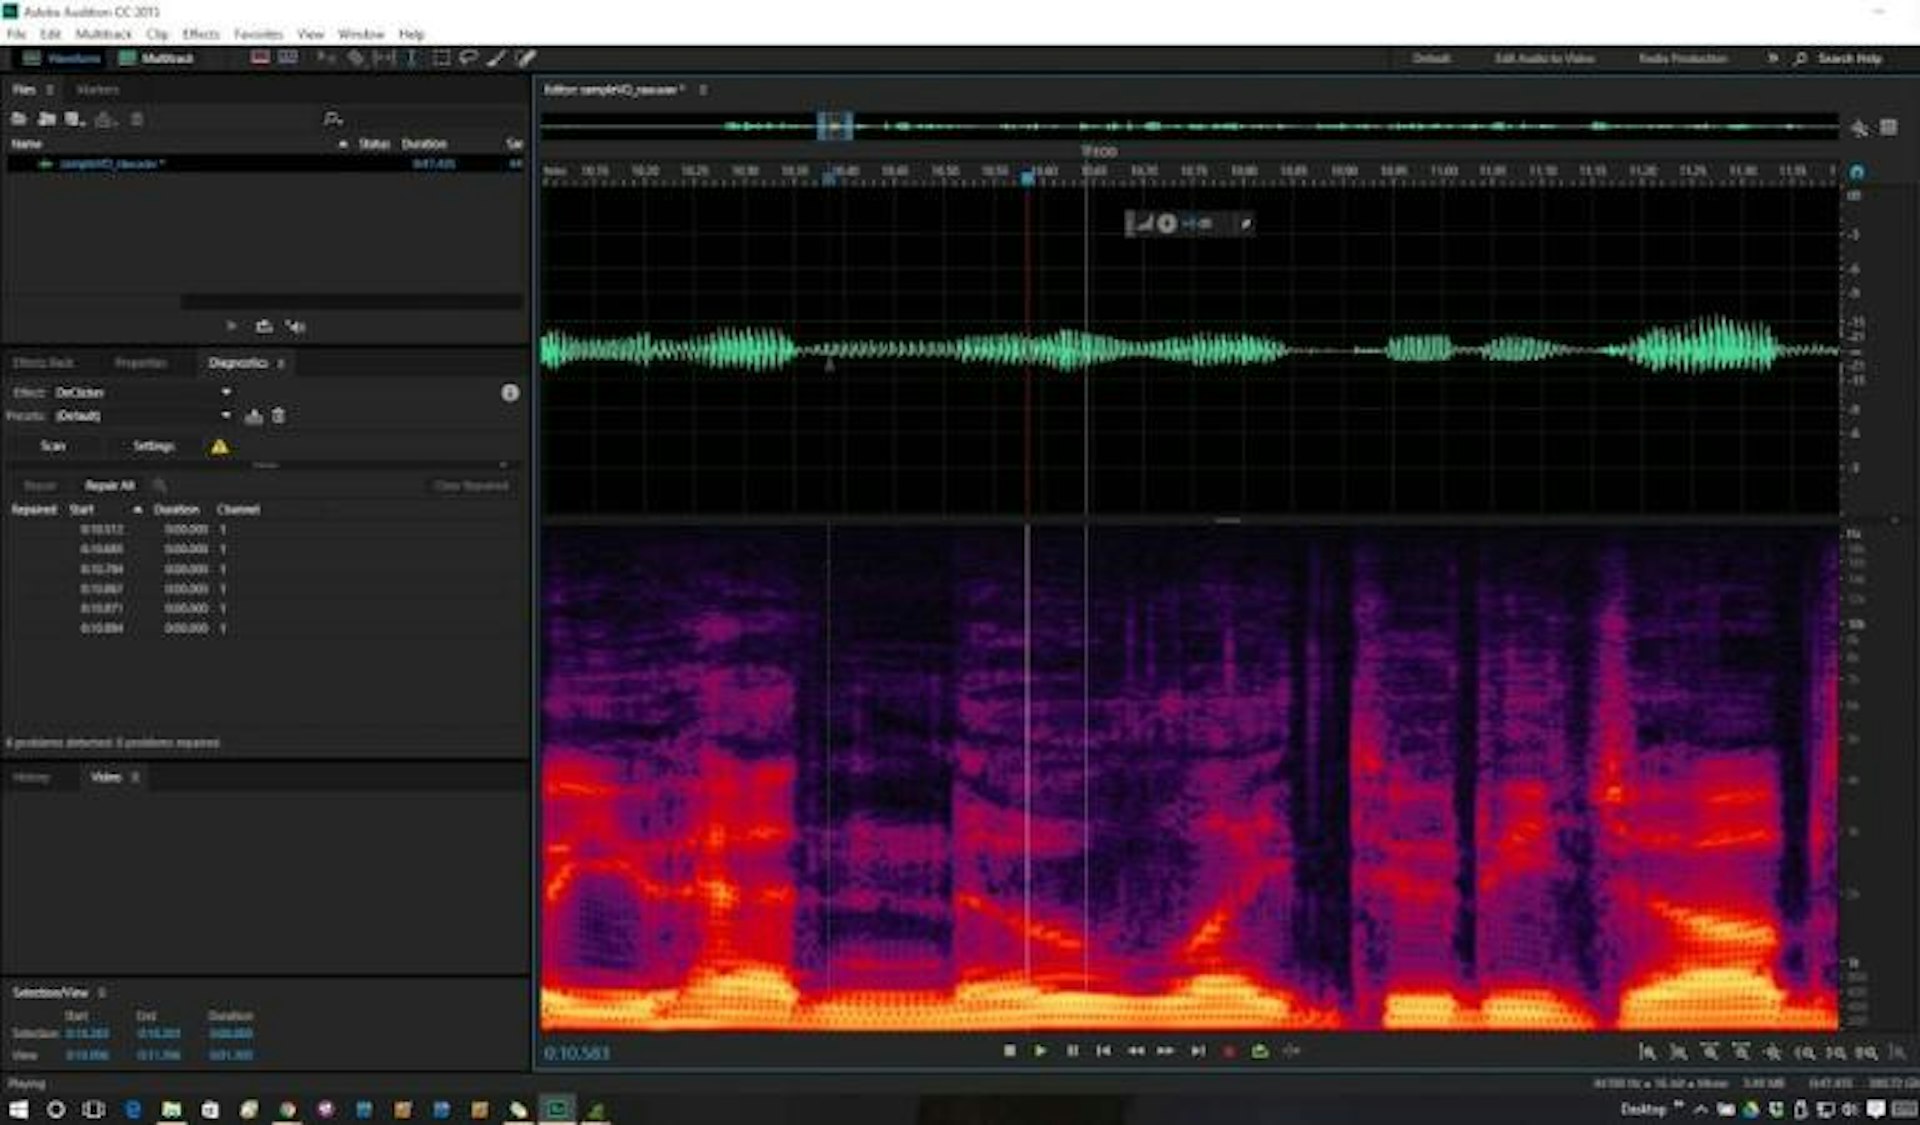Pause playback in the transport bar
Image resolution: width=1920 pixels, height=1125 pixels.
click(x=1072, y=1051)
